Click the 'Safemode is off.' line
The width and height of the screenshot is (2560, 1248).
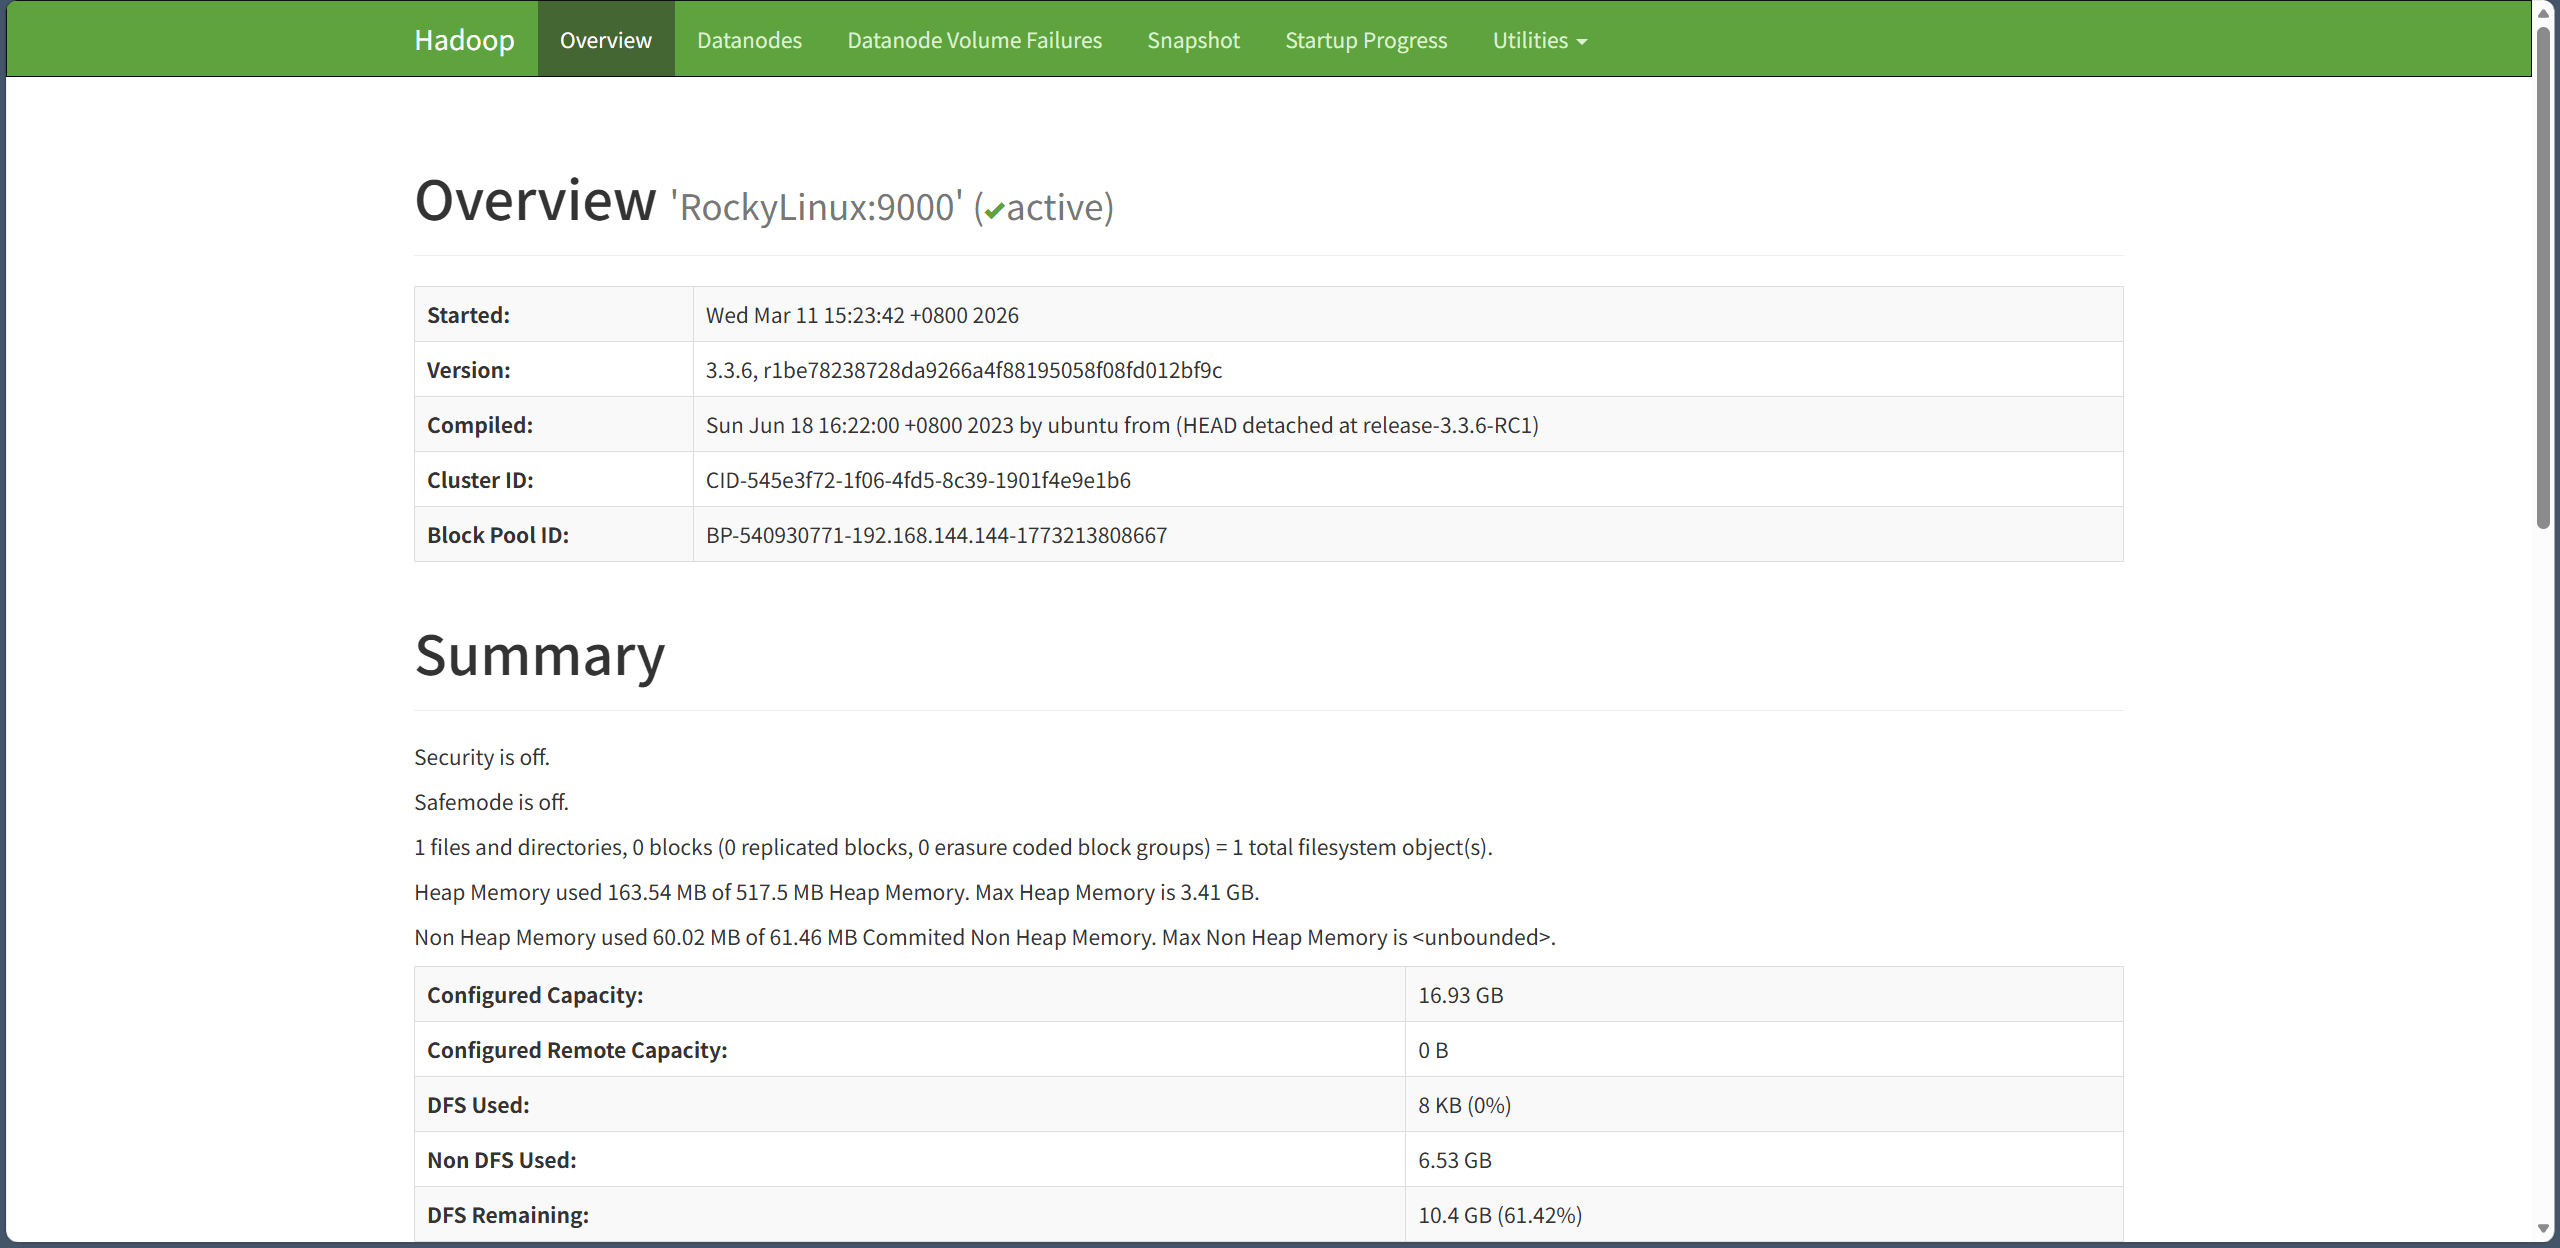pos(491,802)
